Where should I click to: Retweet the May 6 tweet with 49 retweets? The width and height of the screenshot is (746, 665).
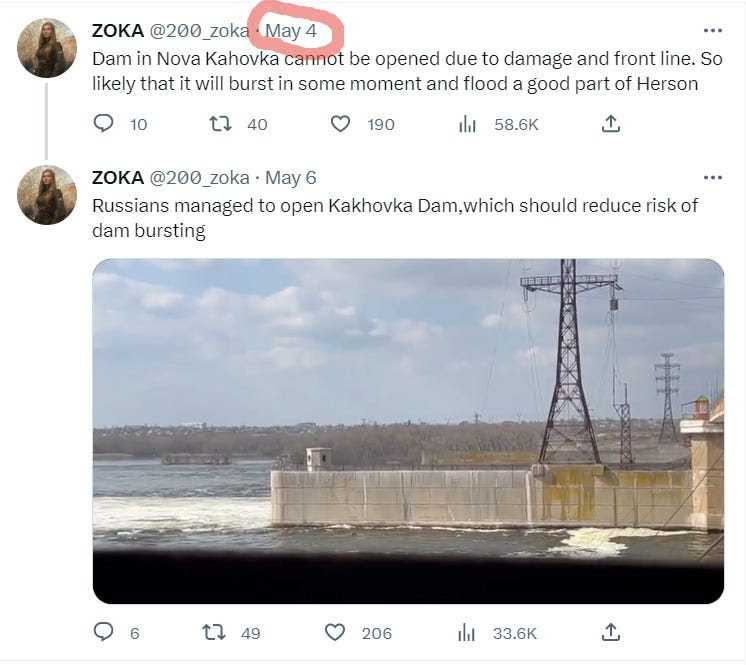[214, 633]
